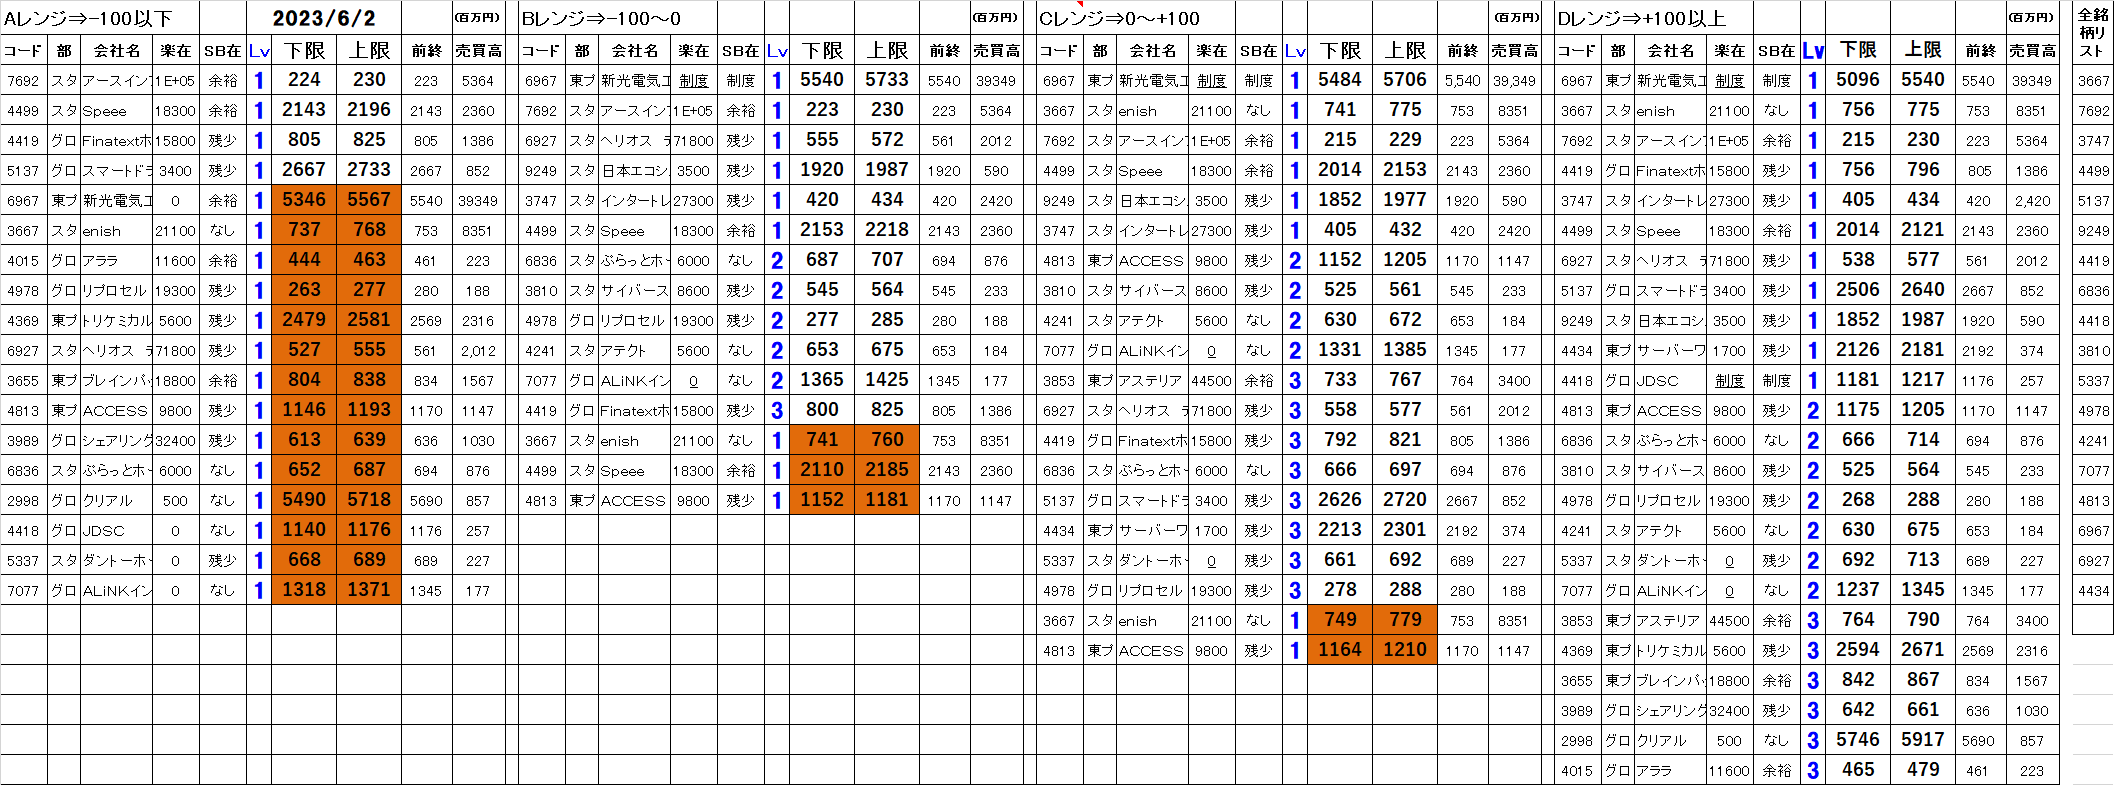Select upper limit 867 in D range
Screen dimensions: 2114x785
point(1923,680)
